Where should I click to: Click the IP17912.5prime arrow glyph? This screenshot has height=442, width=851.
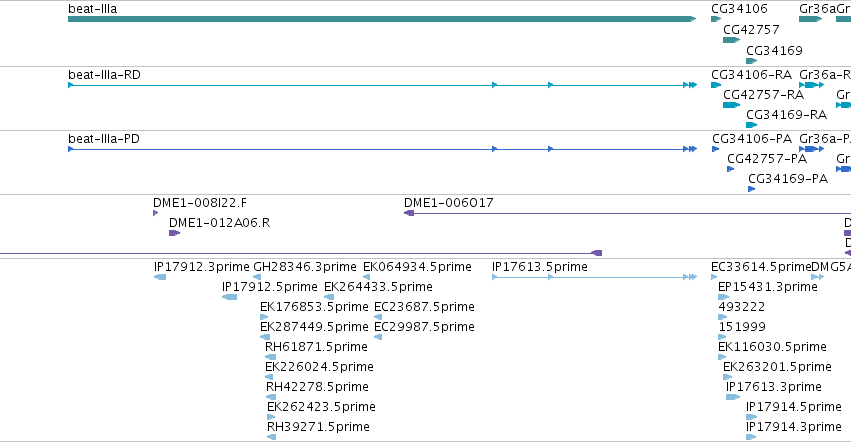(230, 297)
